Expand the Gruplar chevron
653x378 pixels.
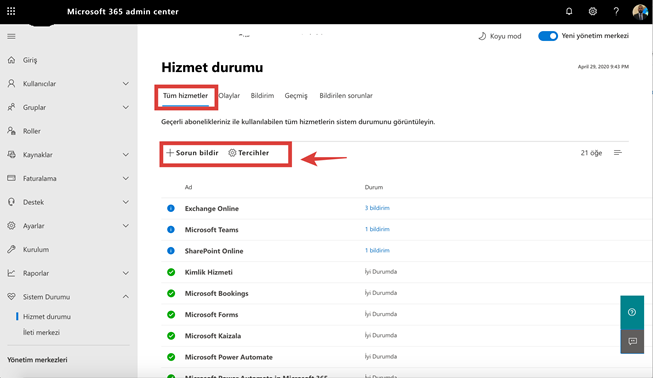pos(125,107)
